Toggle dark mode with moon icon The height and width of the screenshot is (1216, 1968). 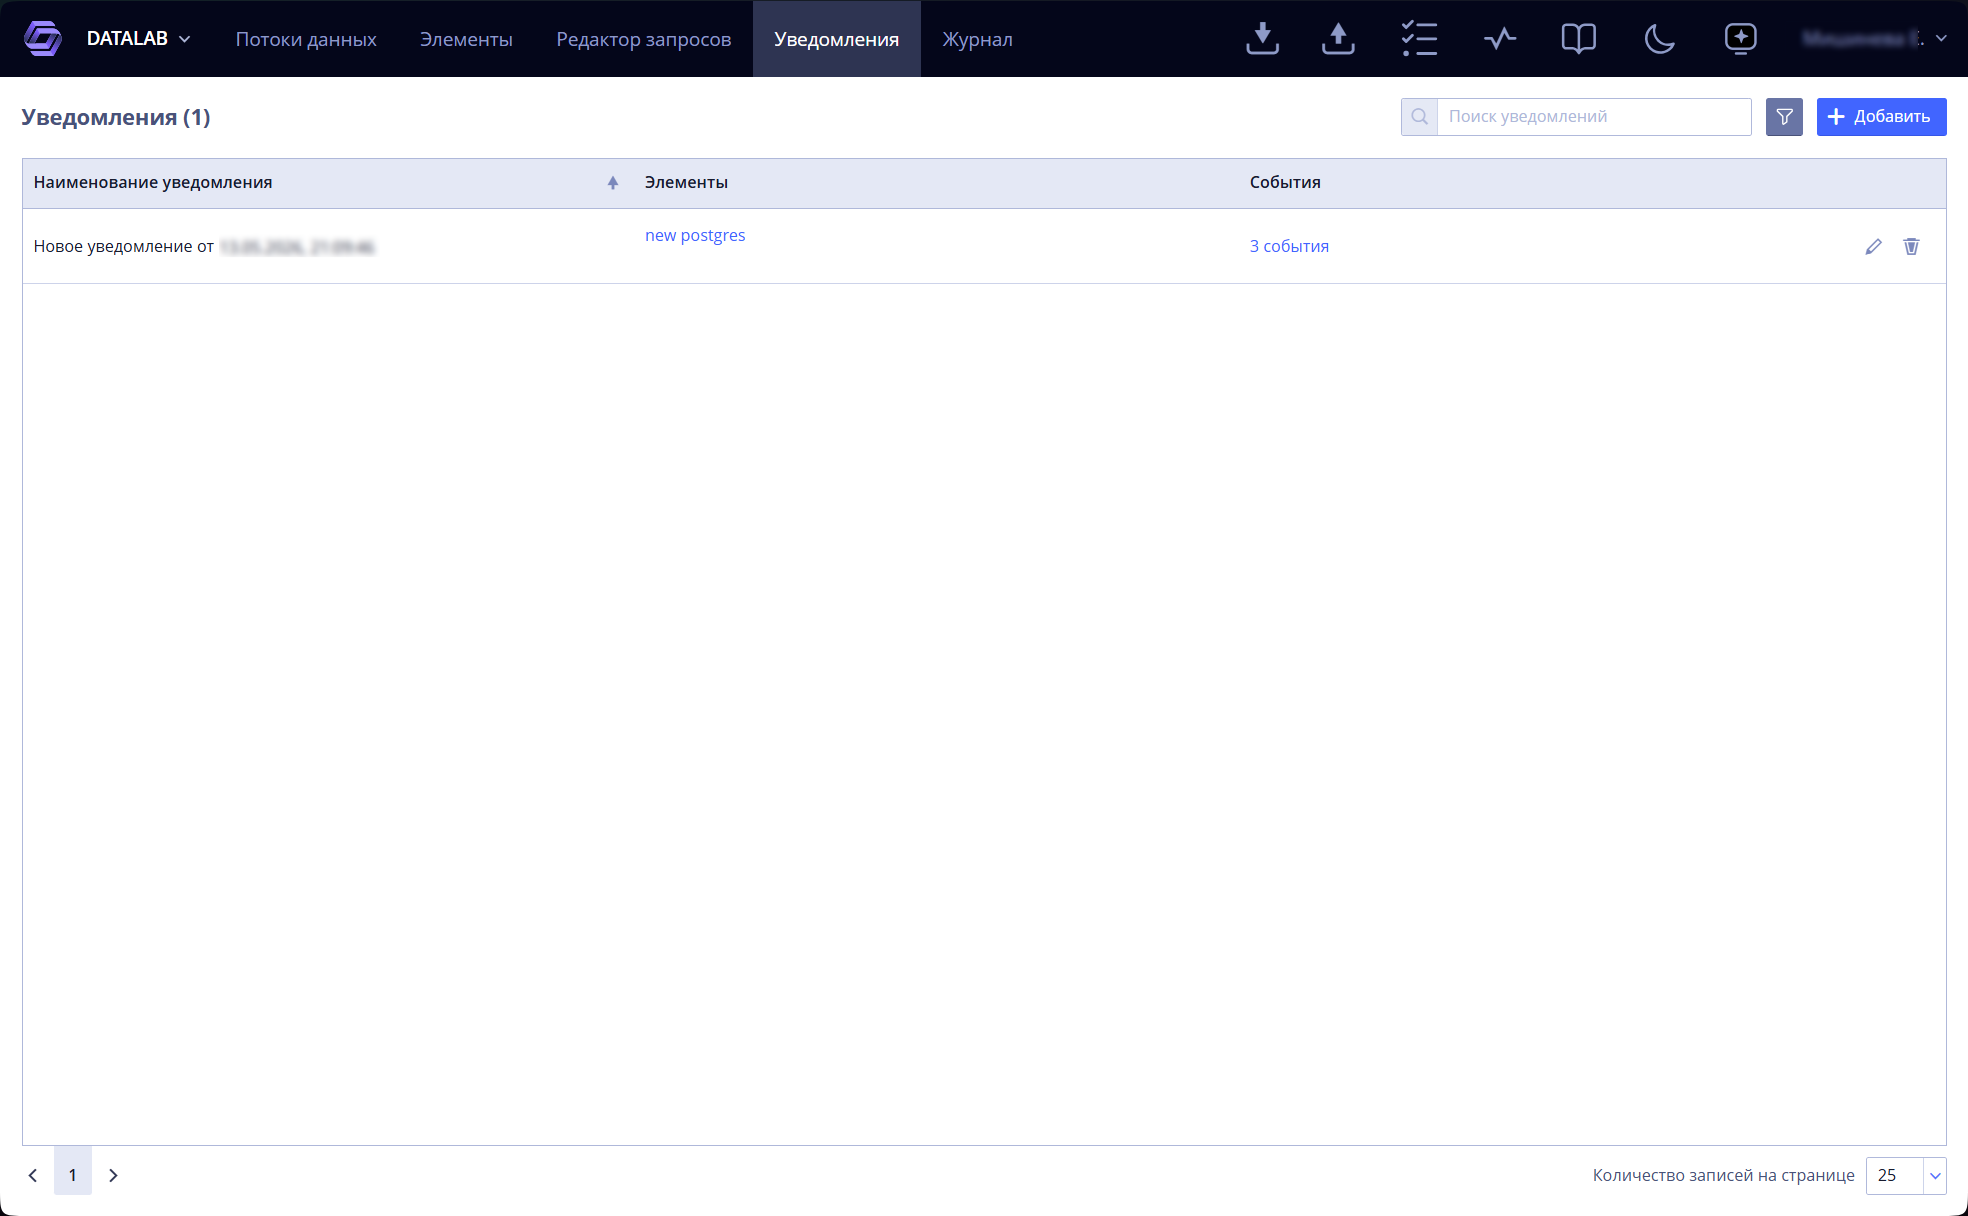[1659, 39]
